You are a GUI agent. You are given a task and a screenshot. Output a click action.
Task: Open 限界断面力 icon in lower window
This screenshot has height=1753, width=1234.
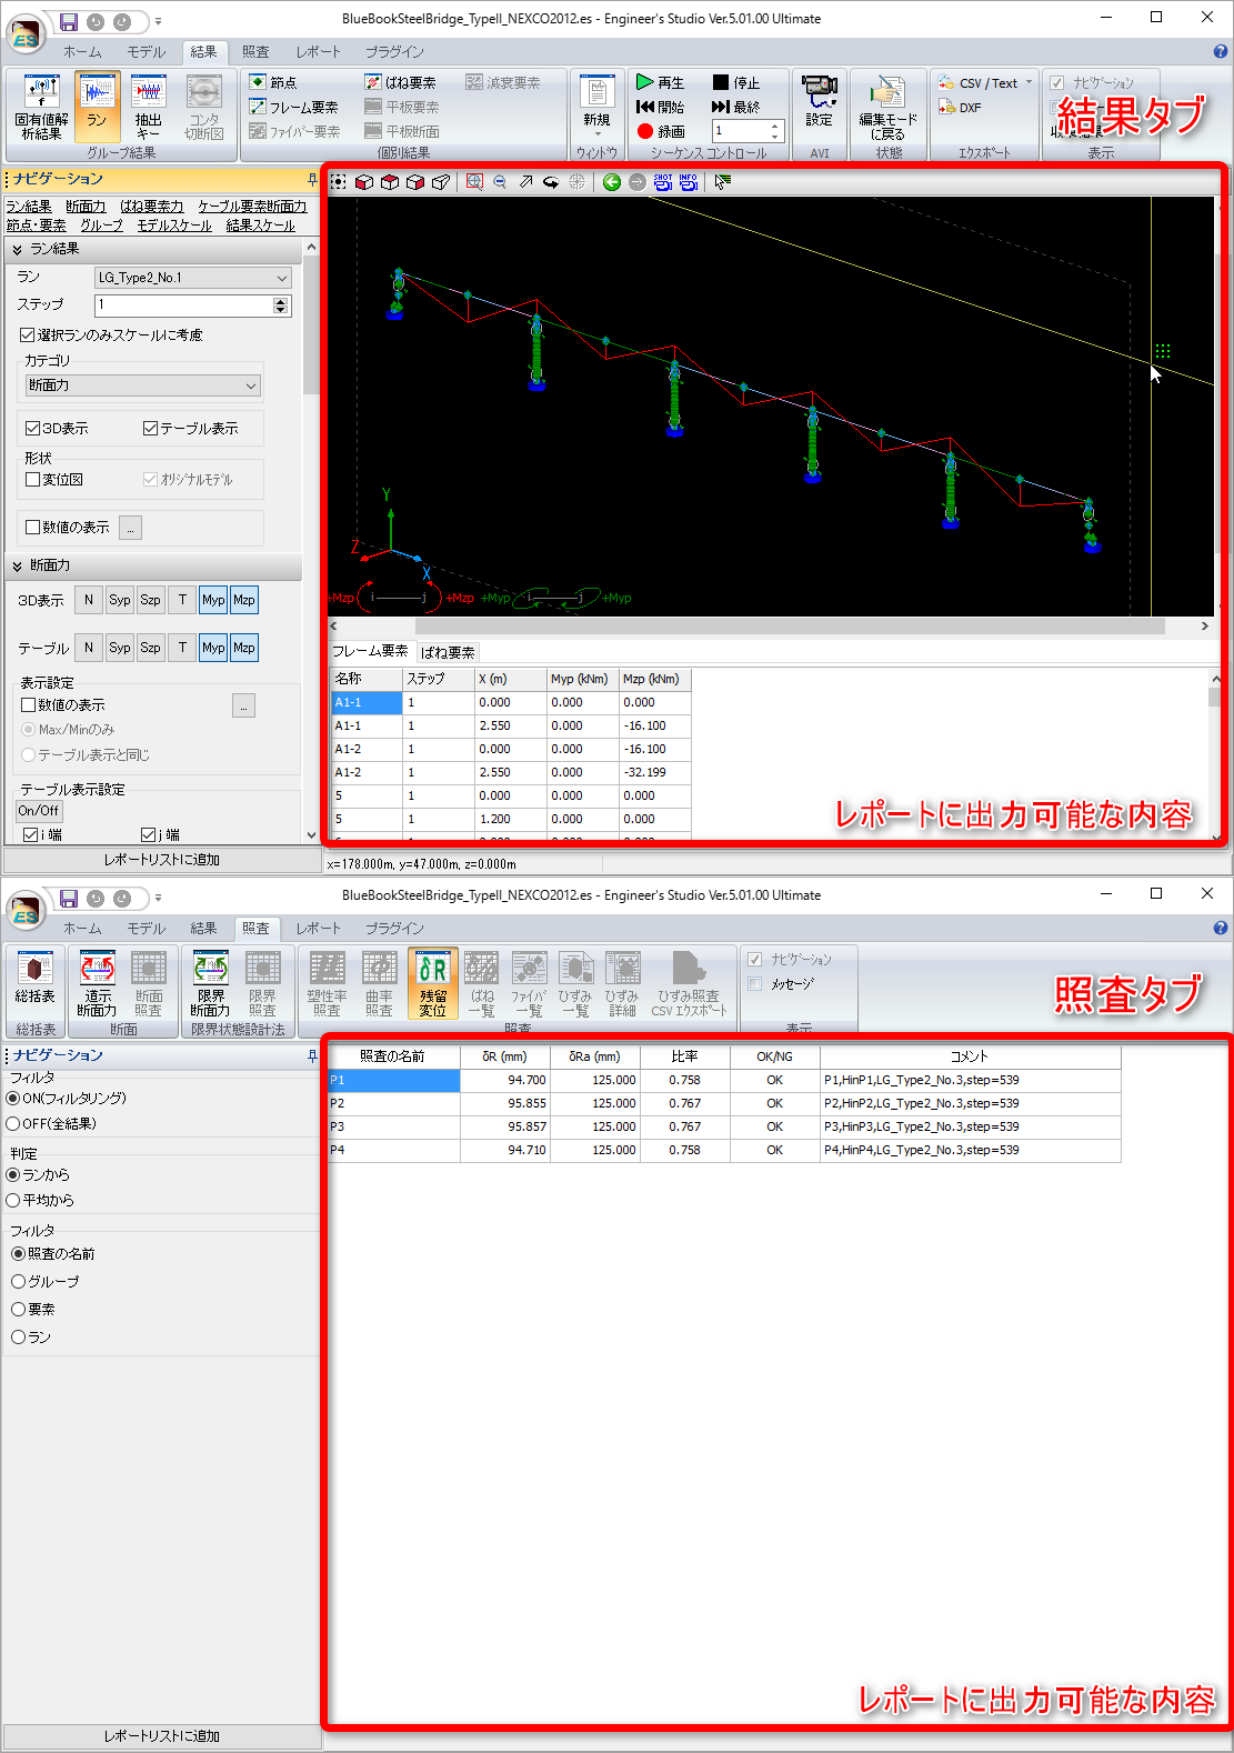pos(210,984)
